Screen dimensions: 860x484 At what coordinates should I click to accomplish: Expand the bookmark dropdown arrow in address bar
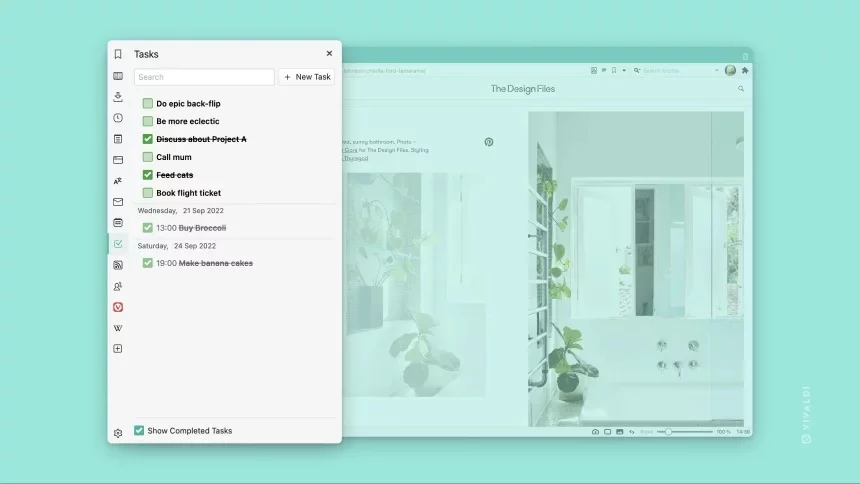point(625,71)
